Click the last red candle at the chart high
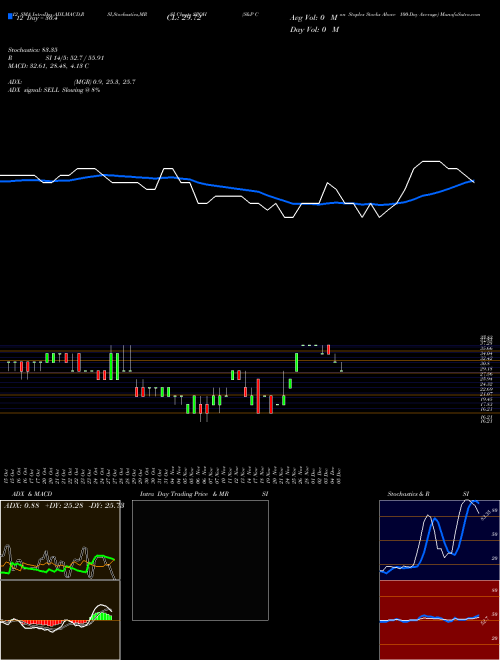 coord(329,349)
